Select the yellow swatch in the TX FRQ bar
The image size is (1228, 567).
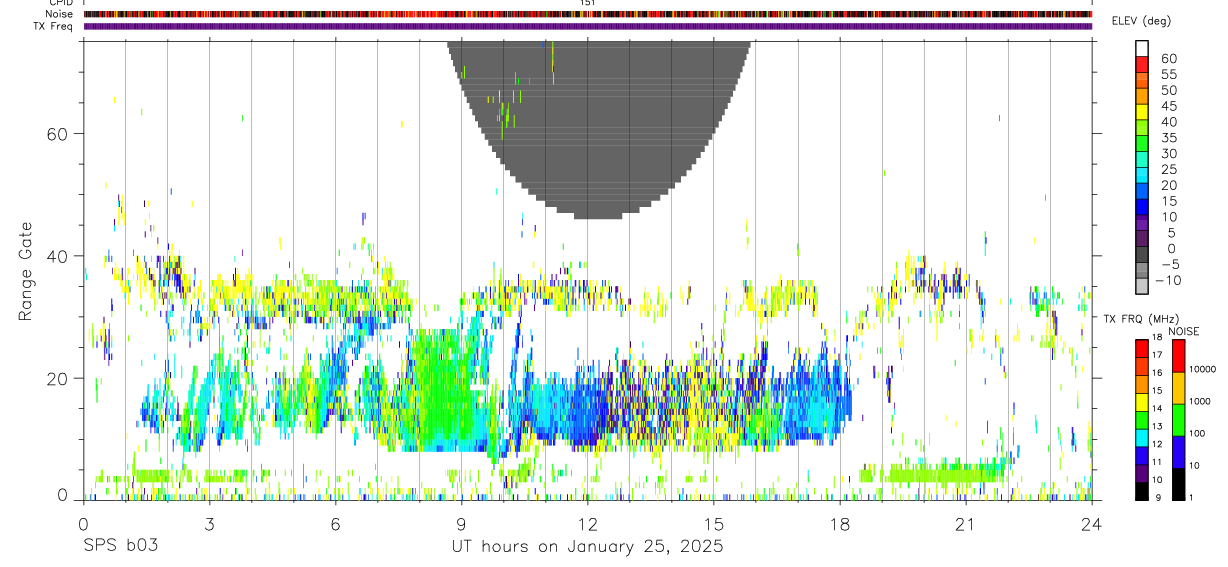pyautogui.click(x=1142, y=402)
